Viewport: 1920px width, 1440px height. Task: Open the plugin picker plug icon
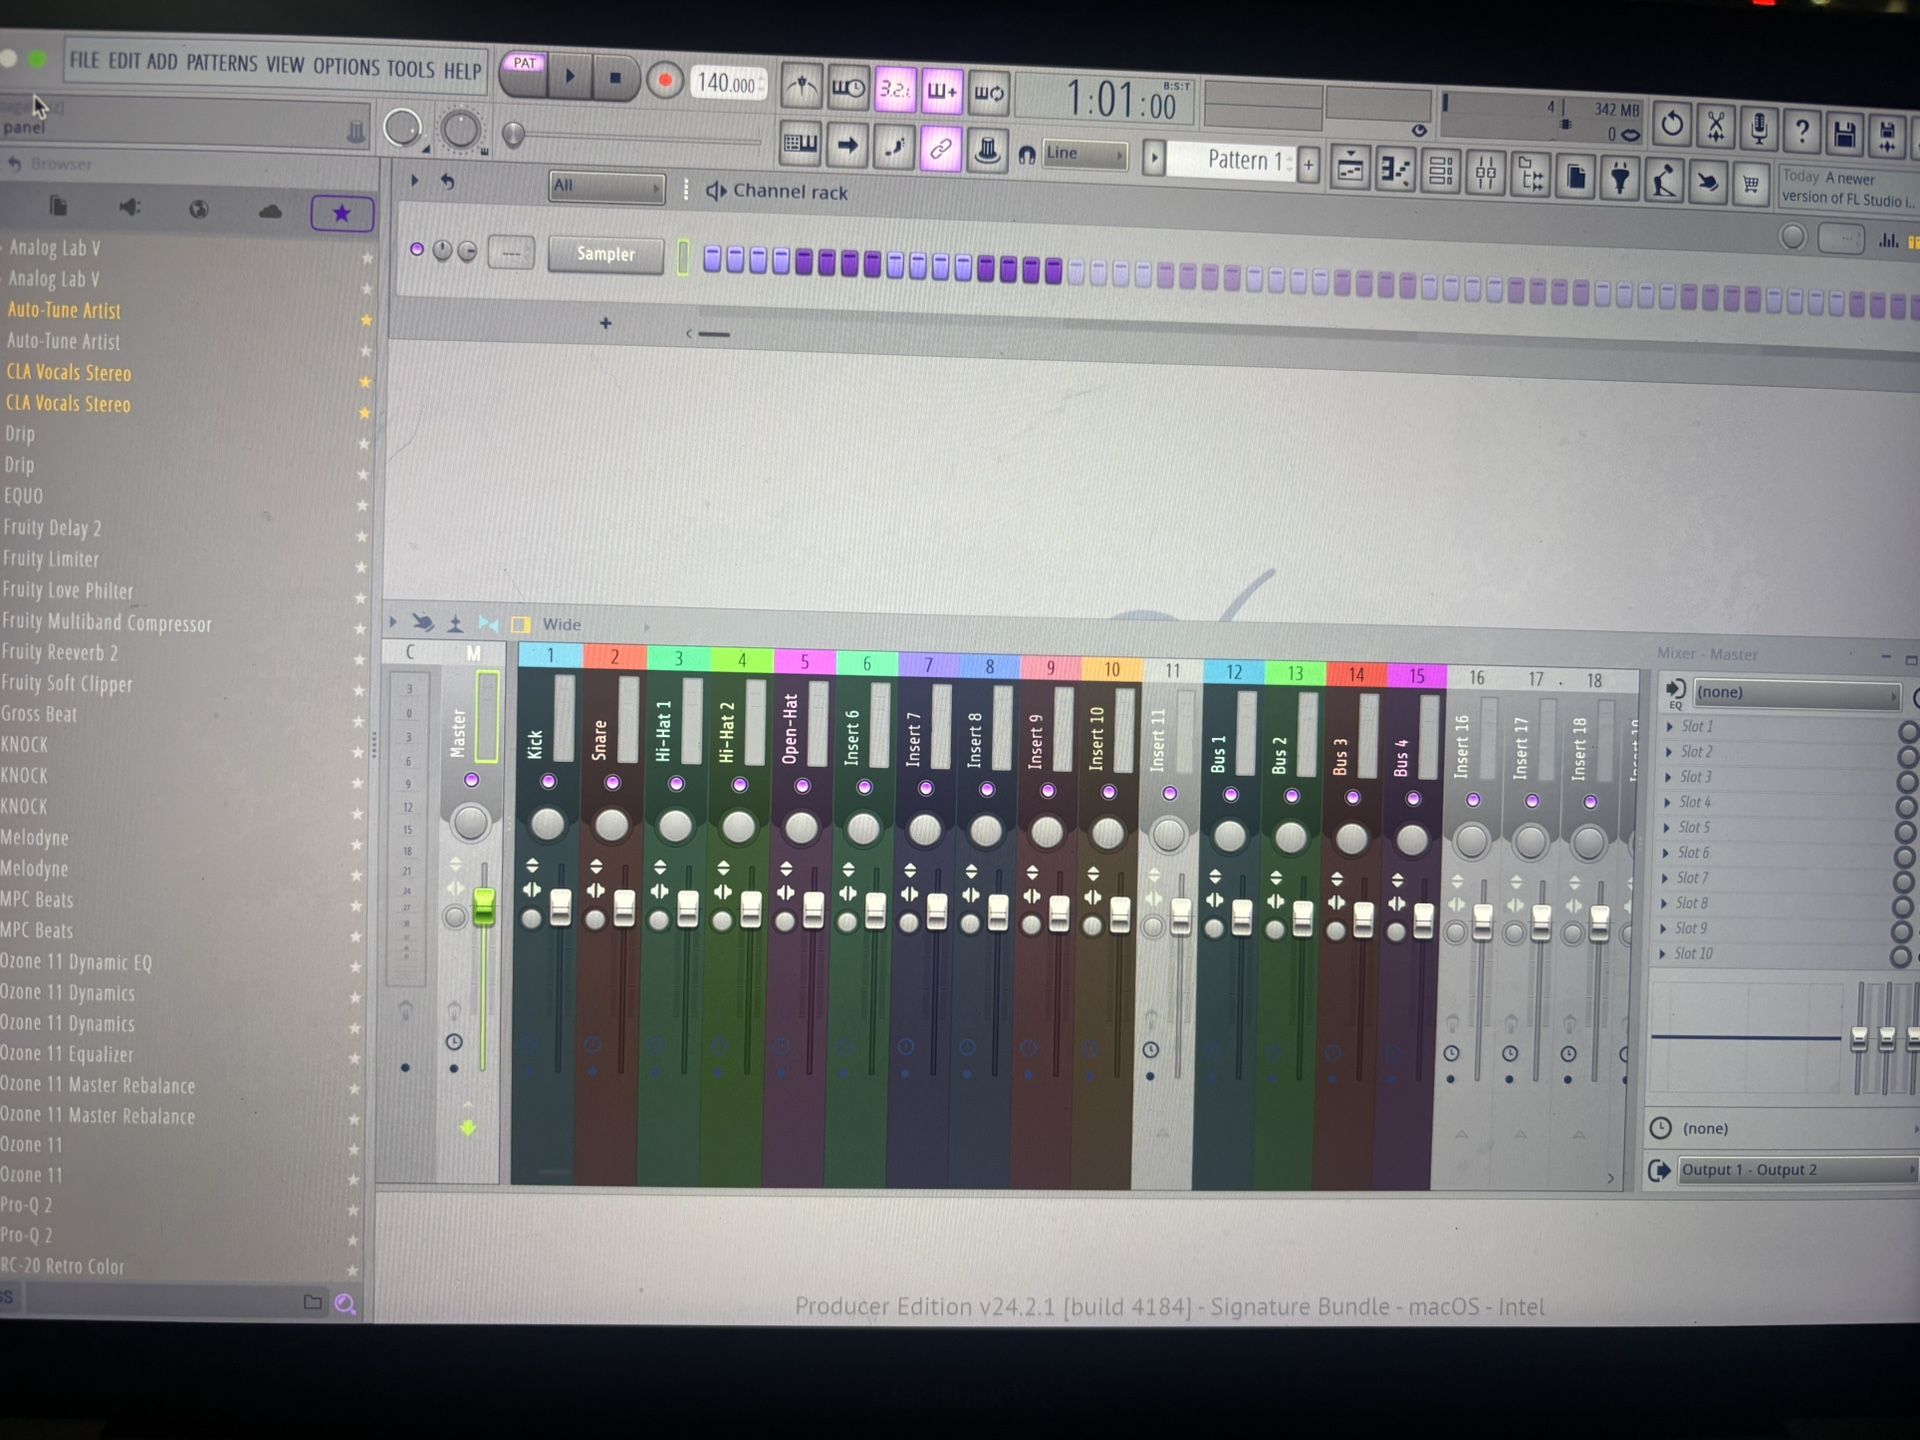[x=1620, y=180]
